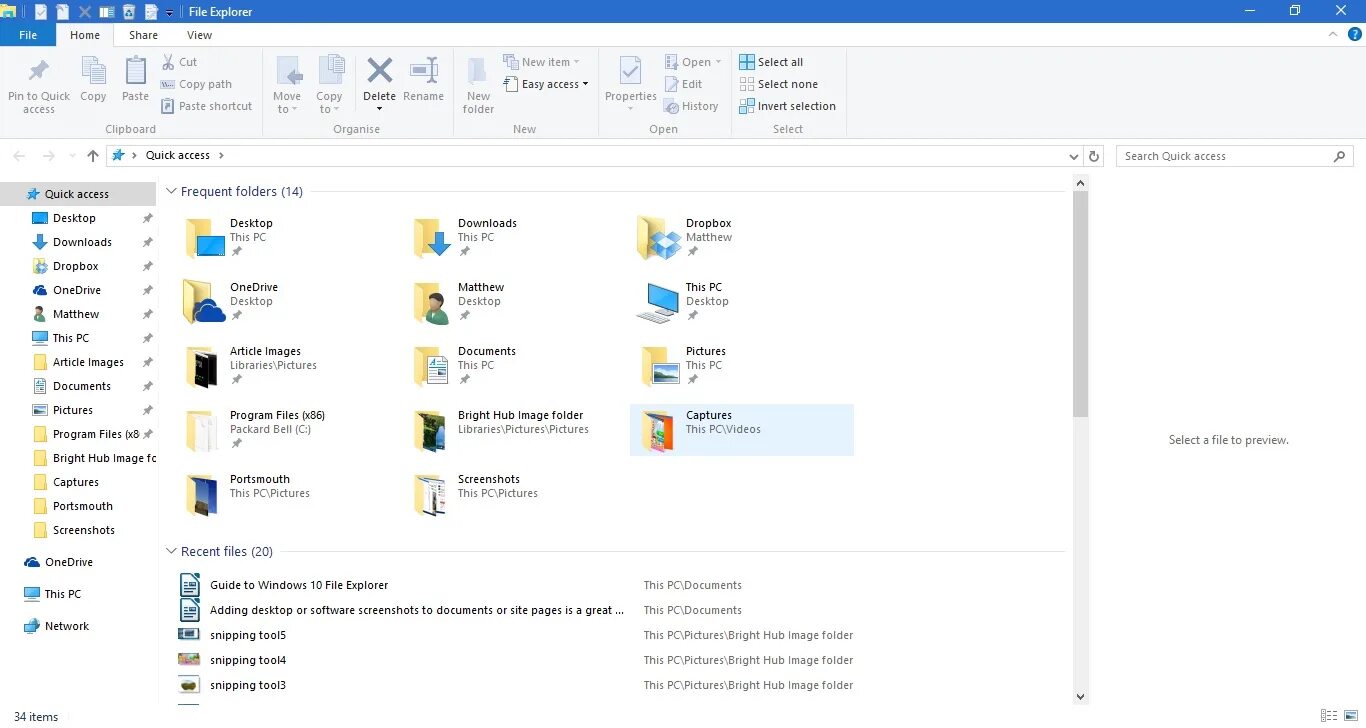The height and width of the screenshot is (728, 1366).
Task: Collapse the Recent files group
Action: [x=171, y=551]
